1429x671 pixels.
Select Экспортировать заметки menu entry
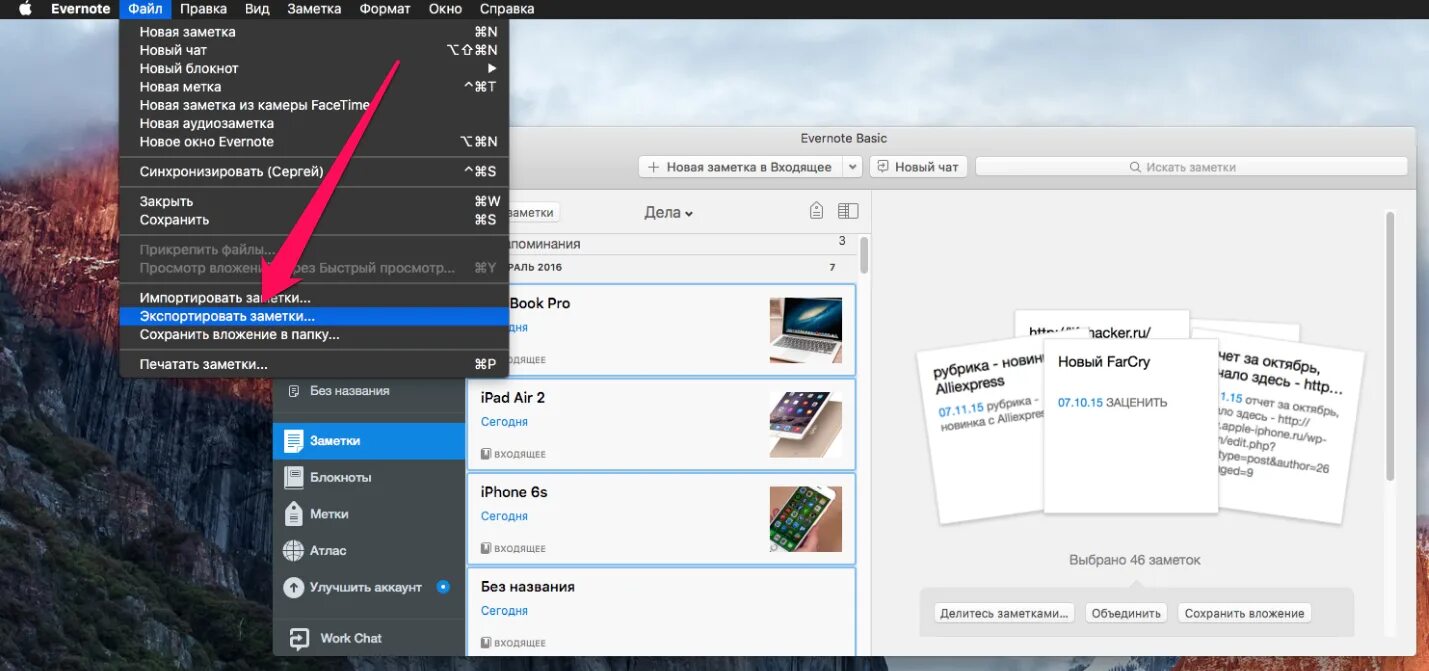pyautogui.click(x=314, y=316)
